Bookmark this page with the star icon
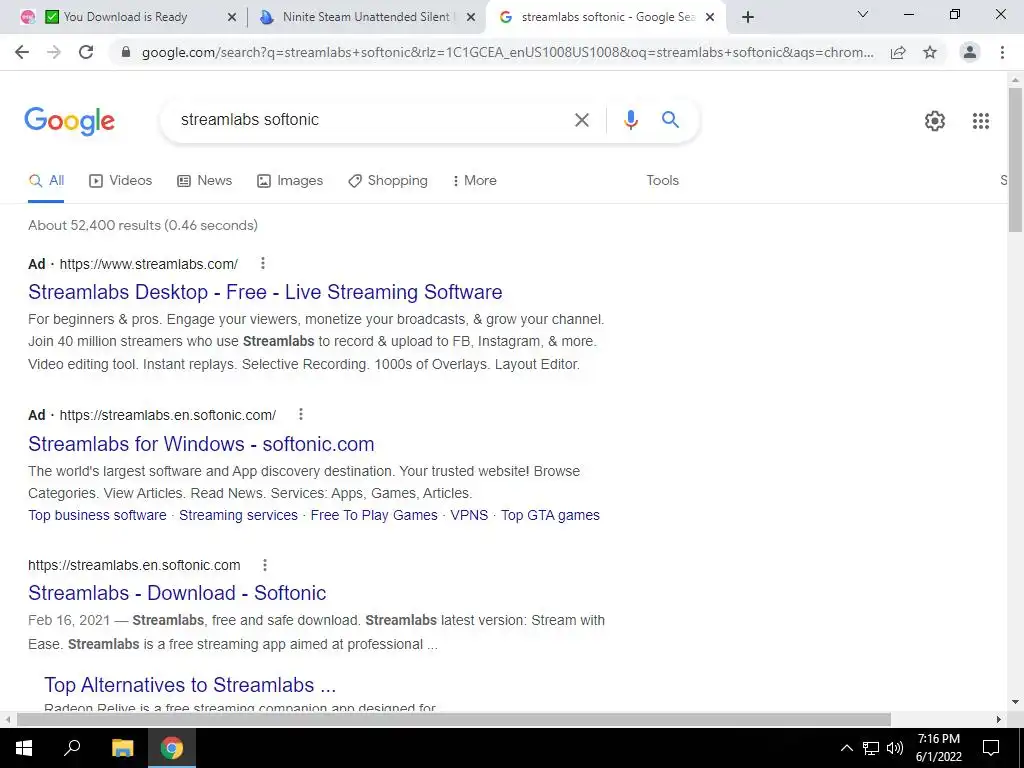Viewport: 1024px width, 768px height. tap(930, 52)
